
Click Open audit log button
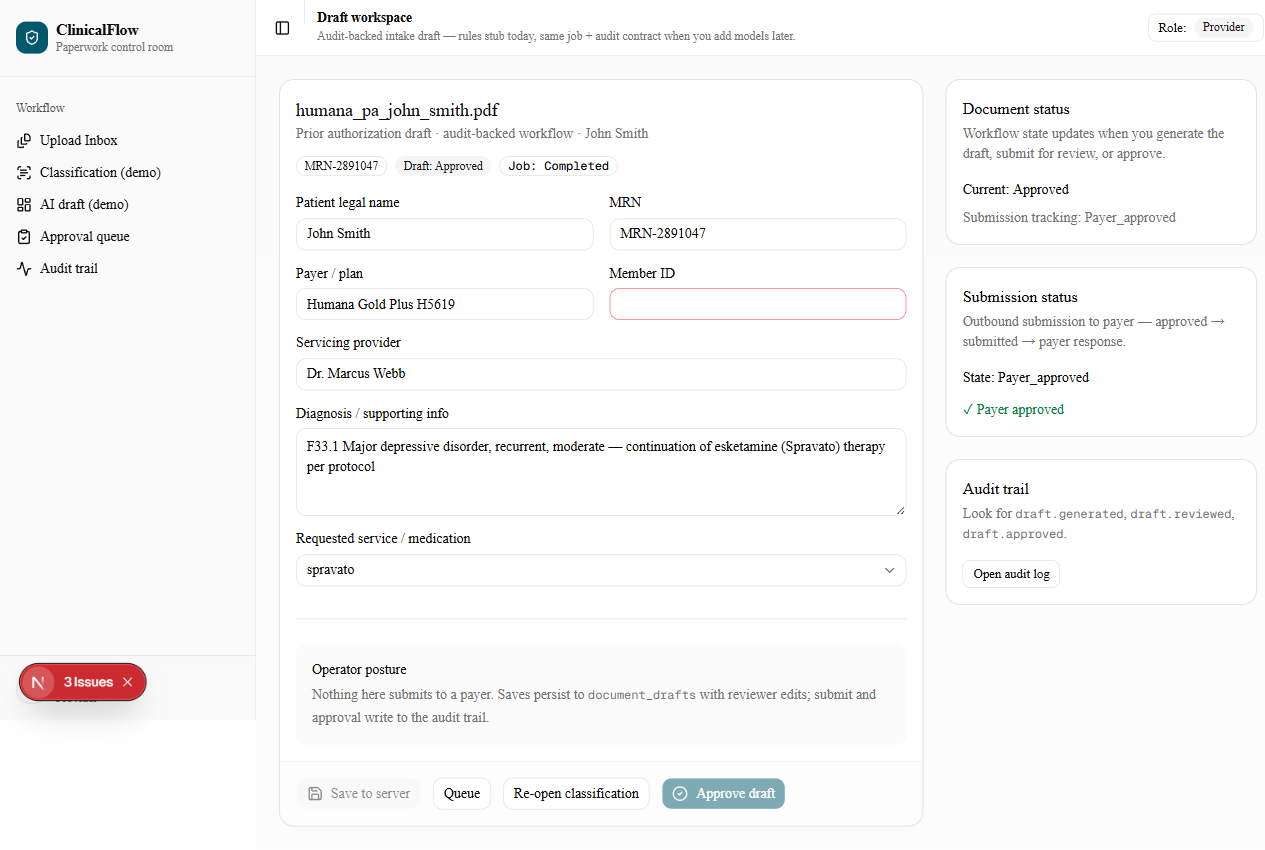pos(1011,574)
